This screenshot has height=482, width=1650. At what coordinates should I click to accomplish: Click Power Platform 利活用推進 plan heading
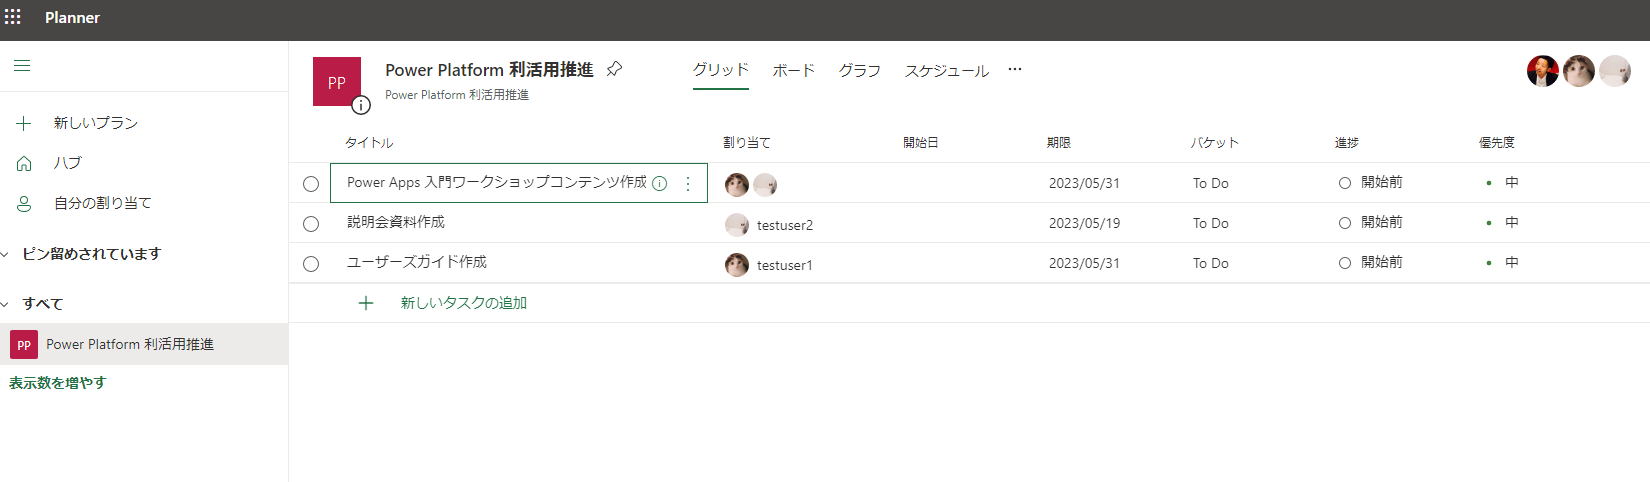489,70
